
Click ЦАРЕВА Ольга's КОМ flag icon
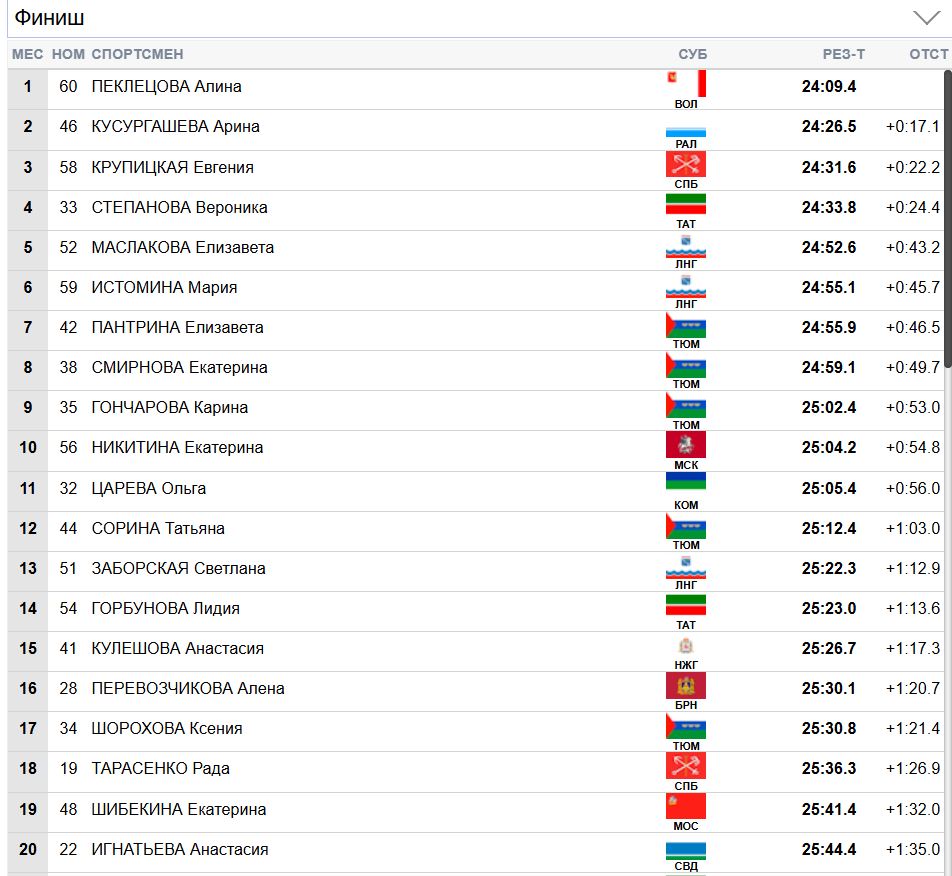coord(686,484)
